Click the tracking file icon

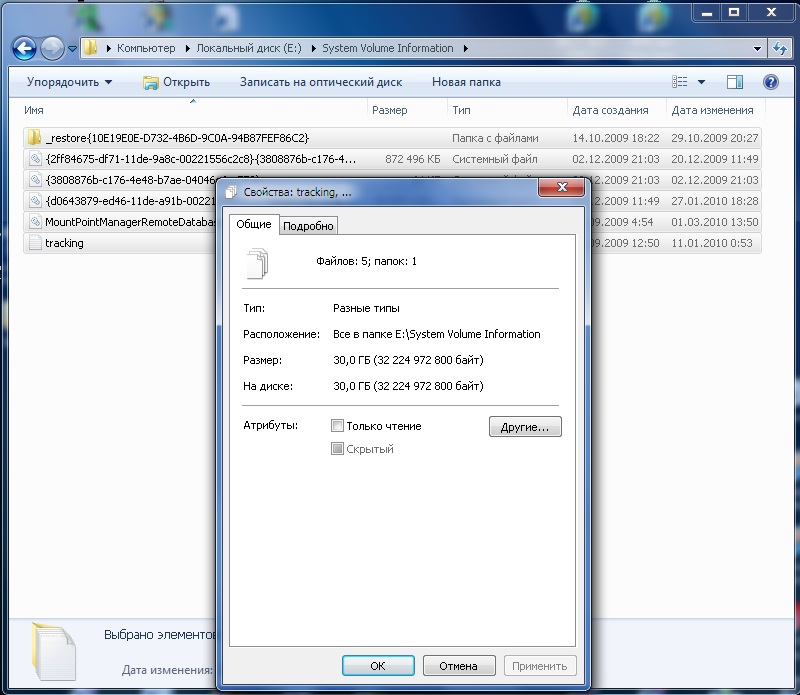click(35, 242)
